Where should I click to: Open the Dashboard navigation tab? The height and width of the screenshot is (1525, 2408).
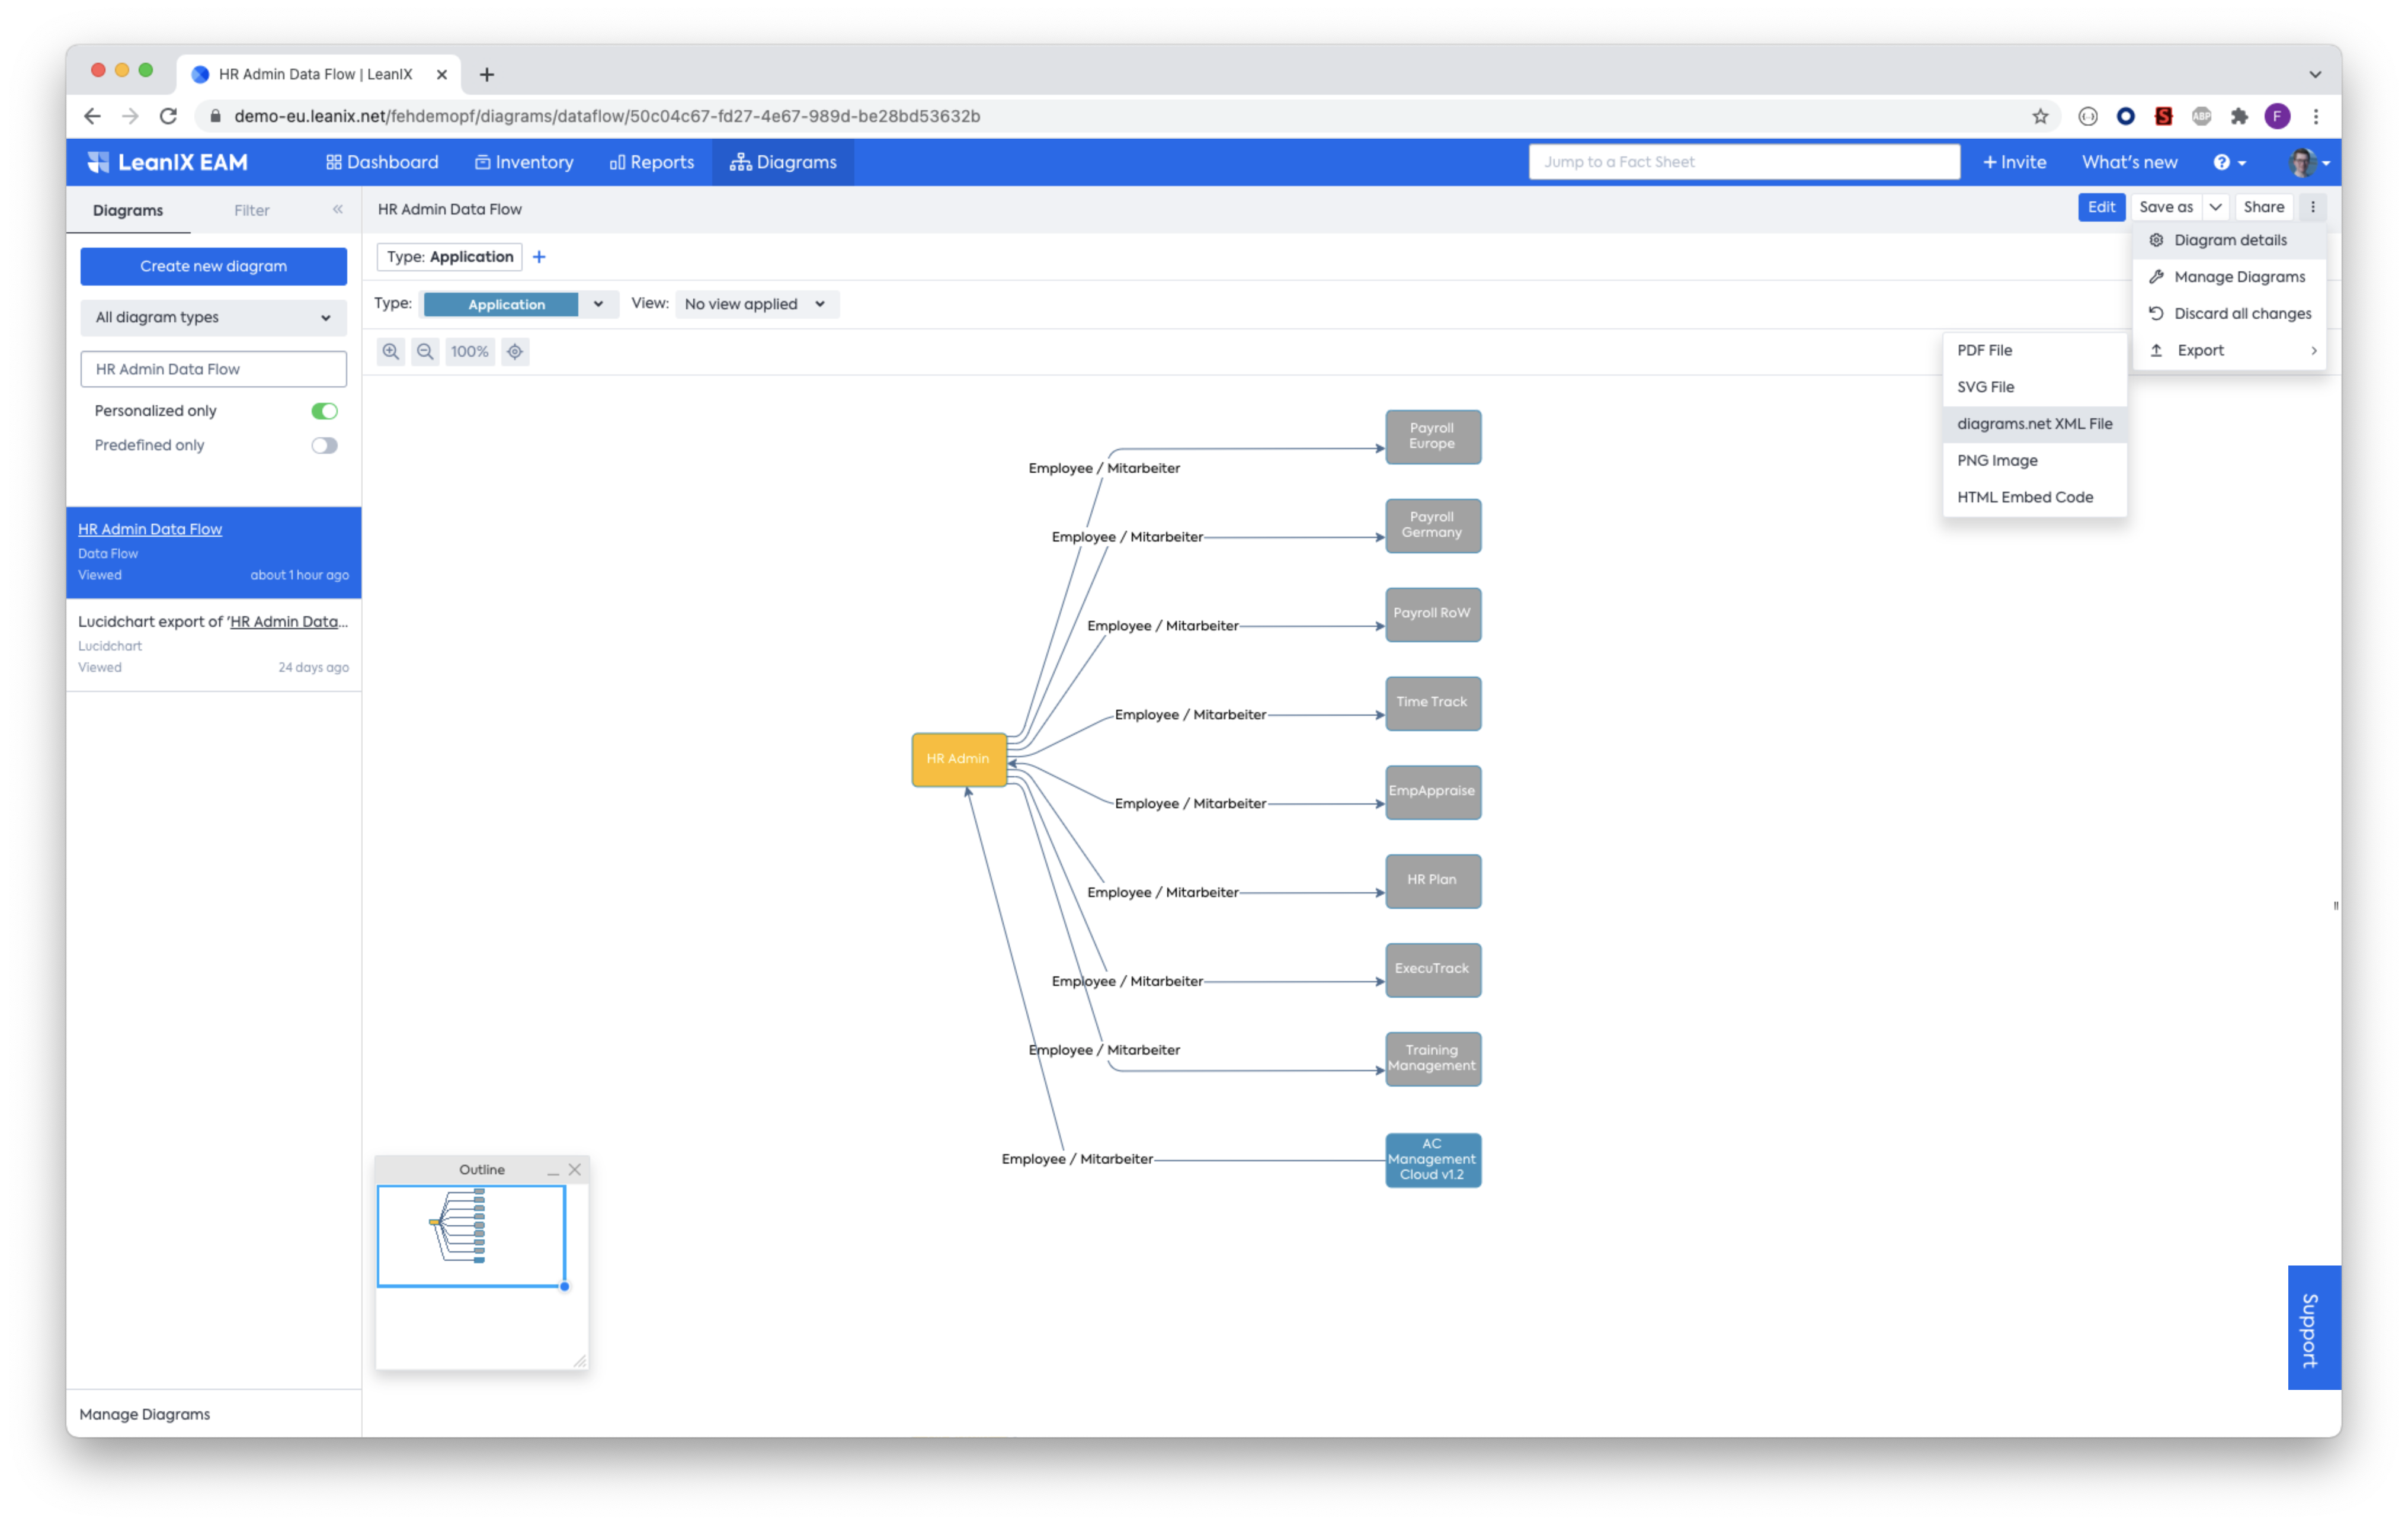click(382, 162)
